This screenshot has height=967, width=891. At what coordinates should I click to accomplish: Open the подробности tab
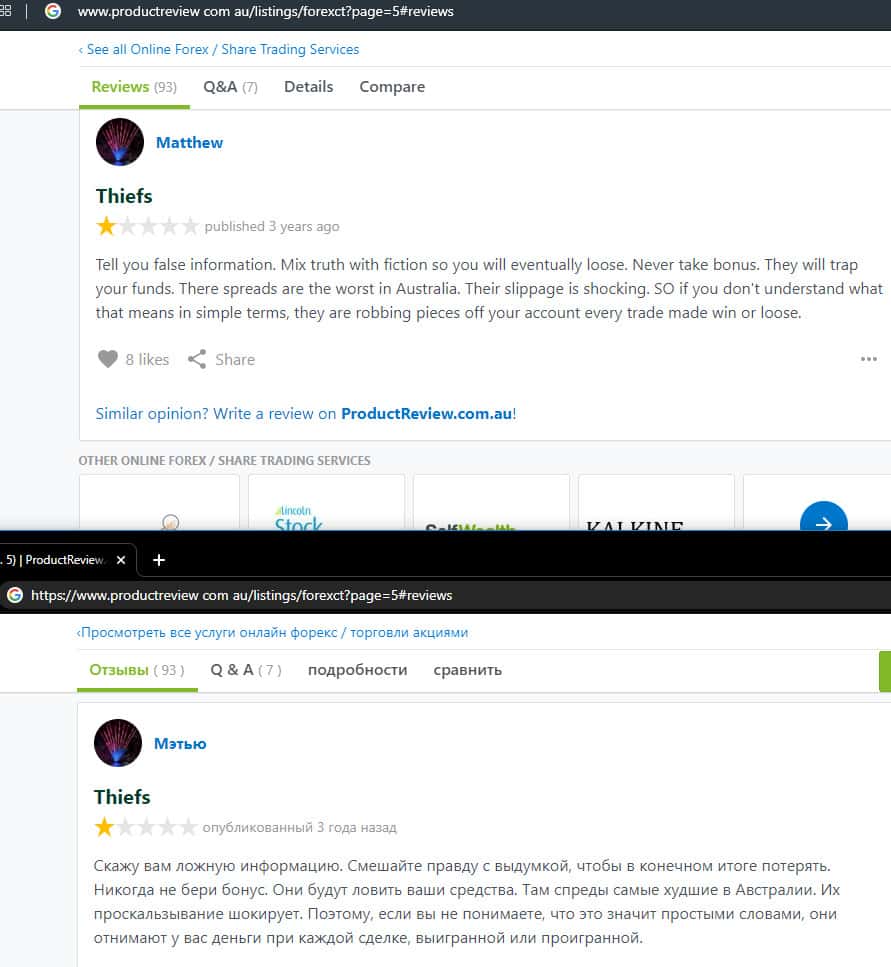[x=358, y=670]
